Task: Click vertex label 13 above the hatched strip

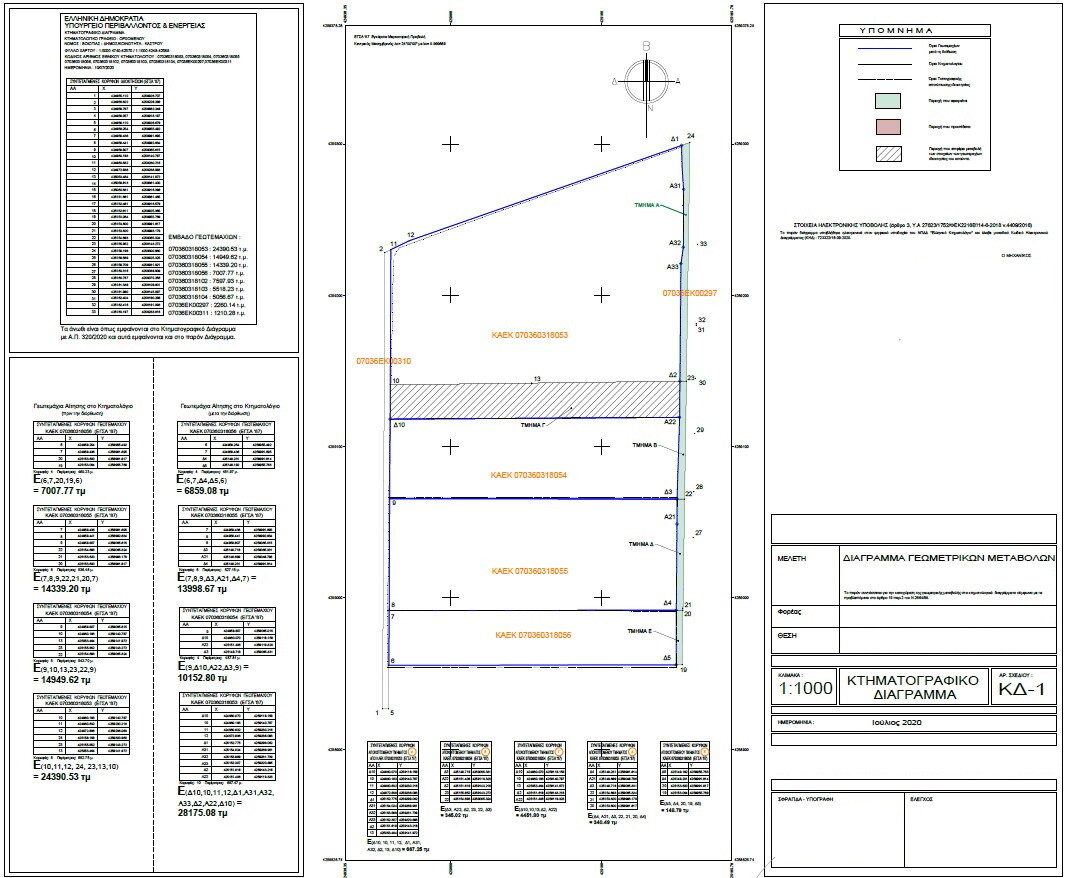Action: click(537, 379)
